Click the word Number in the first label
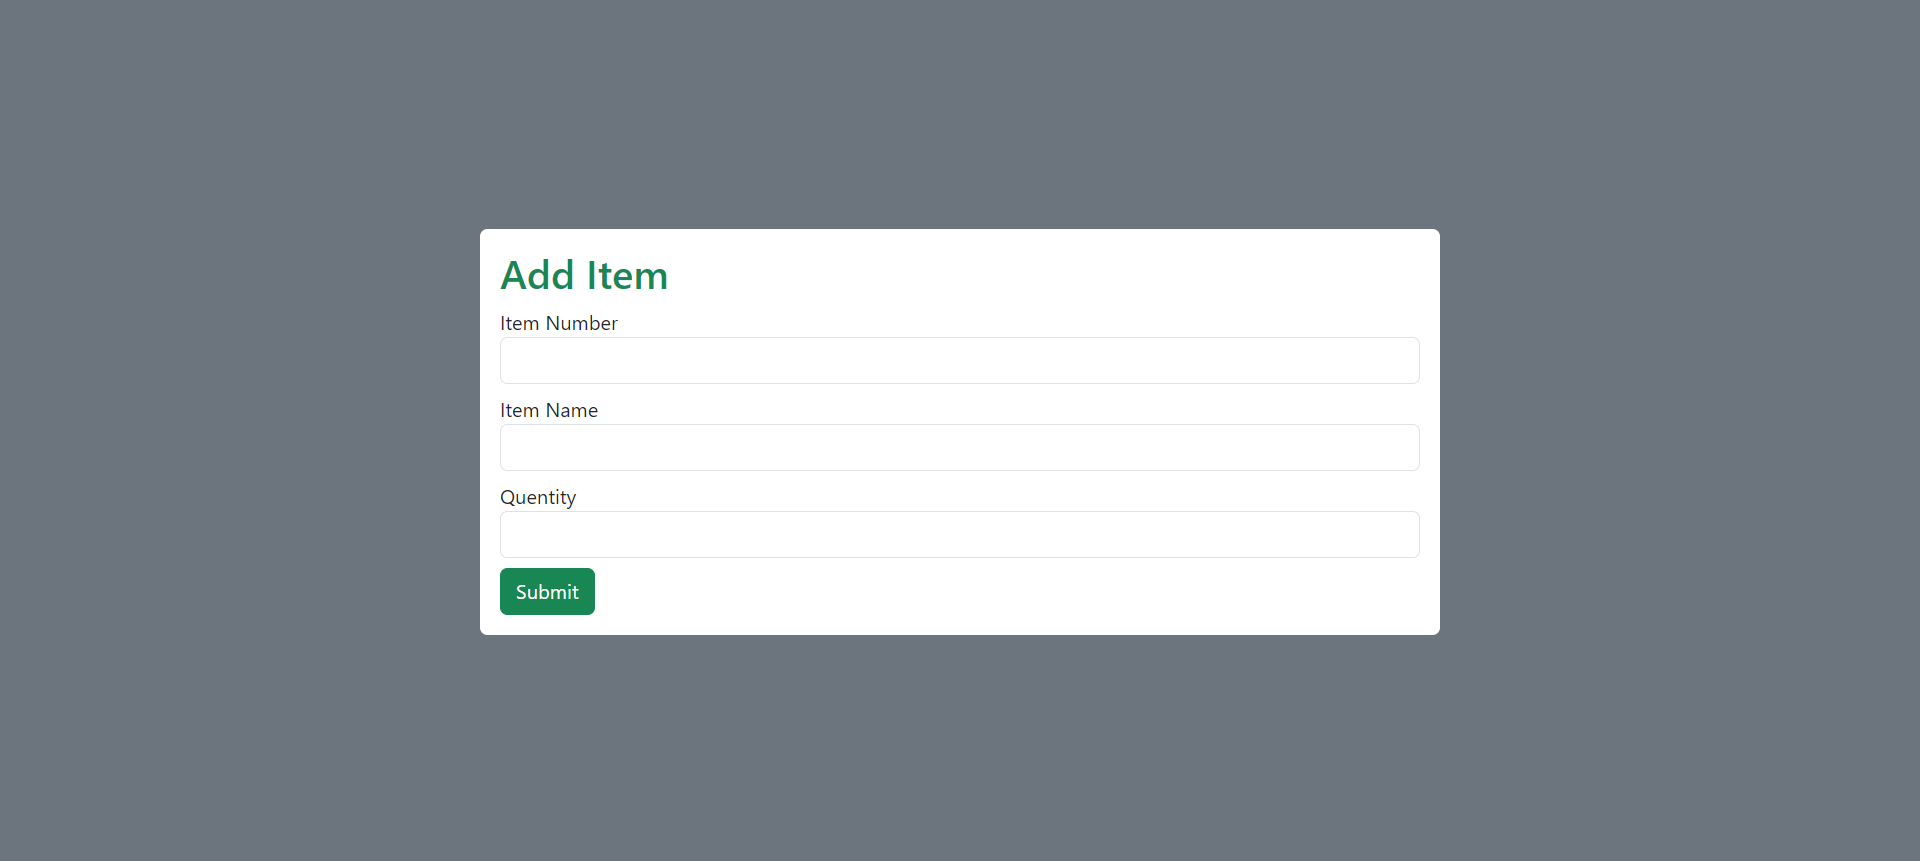 581,323
